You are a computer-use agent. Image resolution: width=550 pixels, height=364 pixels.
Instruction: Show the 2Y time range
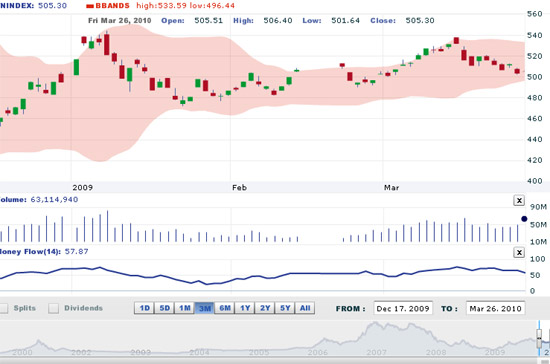(265, 308)
